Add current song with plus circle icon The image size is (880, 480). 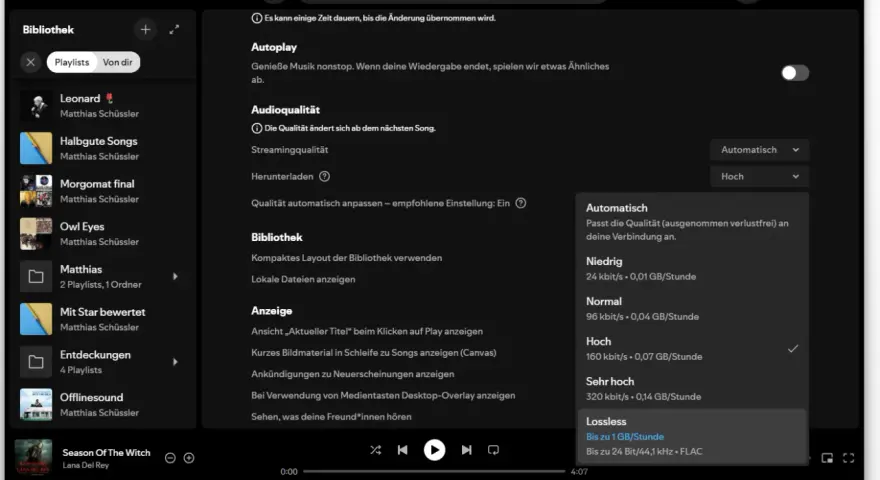(x=189, y=458)
